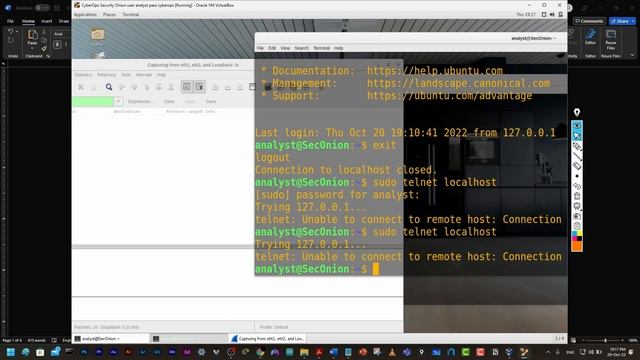Open Wireshark Tools menu
Image resolution: width=640 pixels, height=360 pixels.
126,75
